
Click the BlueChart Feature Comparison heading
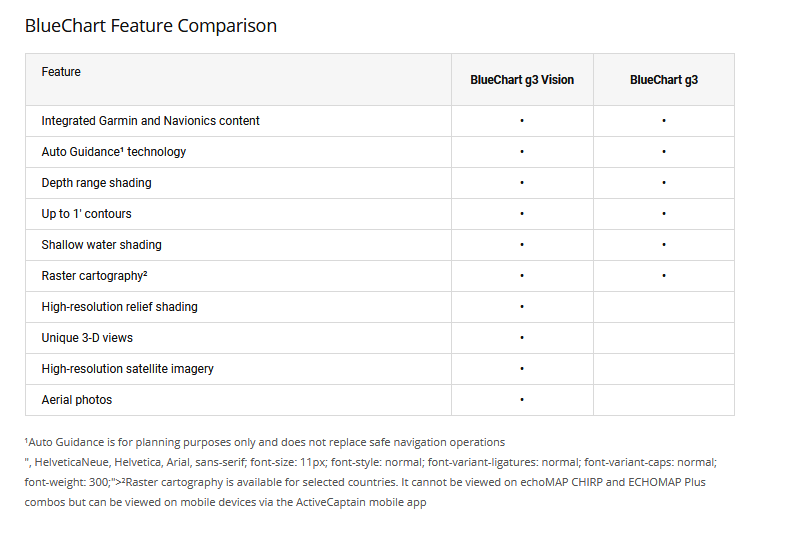[x=151, y=26]
